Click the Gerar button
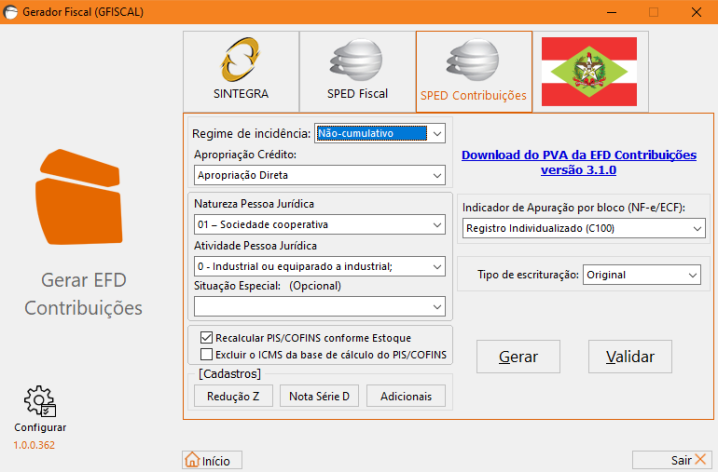Screen dimensions: 718x472 (x=518, y=357)
